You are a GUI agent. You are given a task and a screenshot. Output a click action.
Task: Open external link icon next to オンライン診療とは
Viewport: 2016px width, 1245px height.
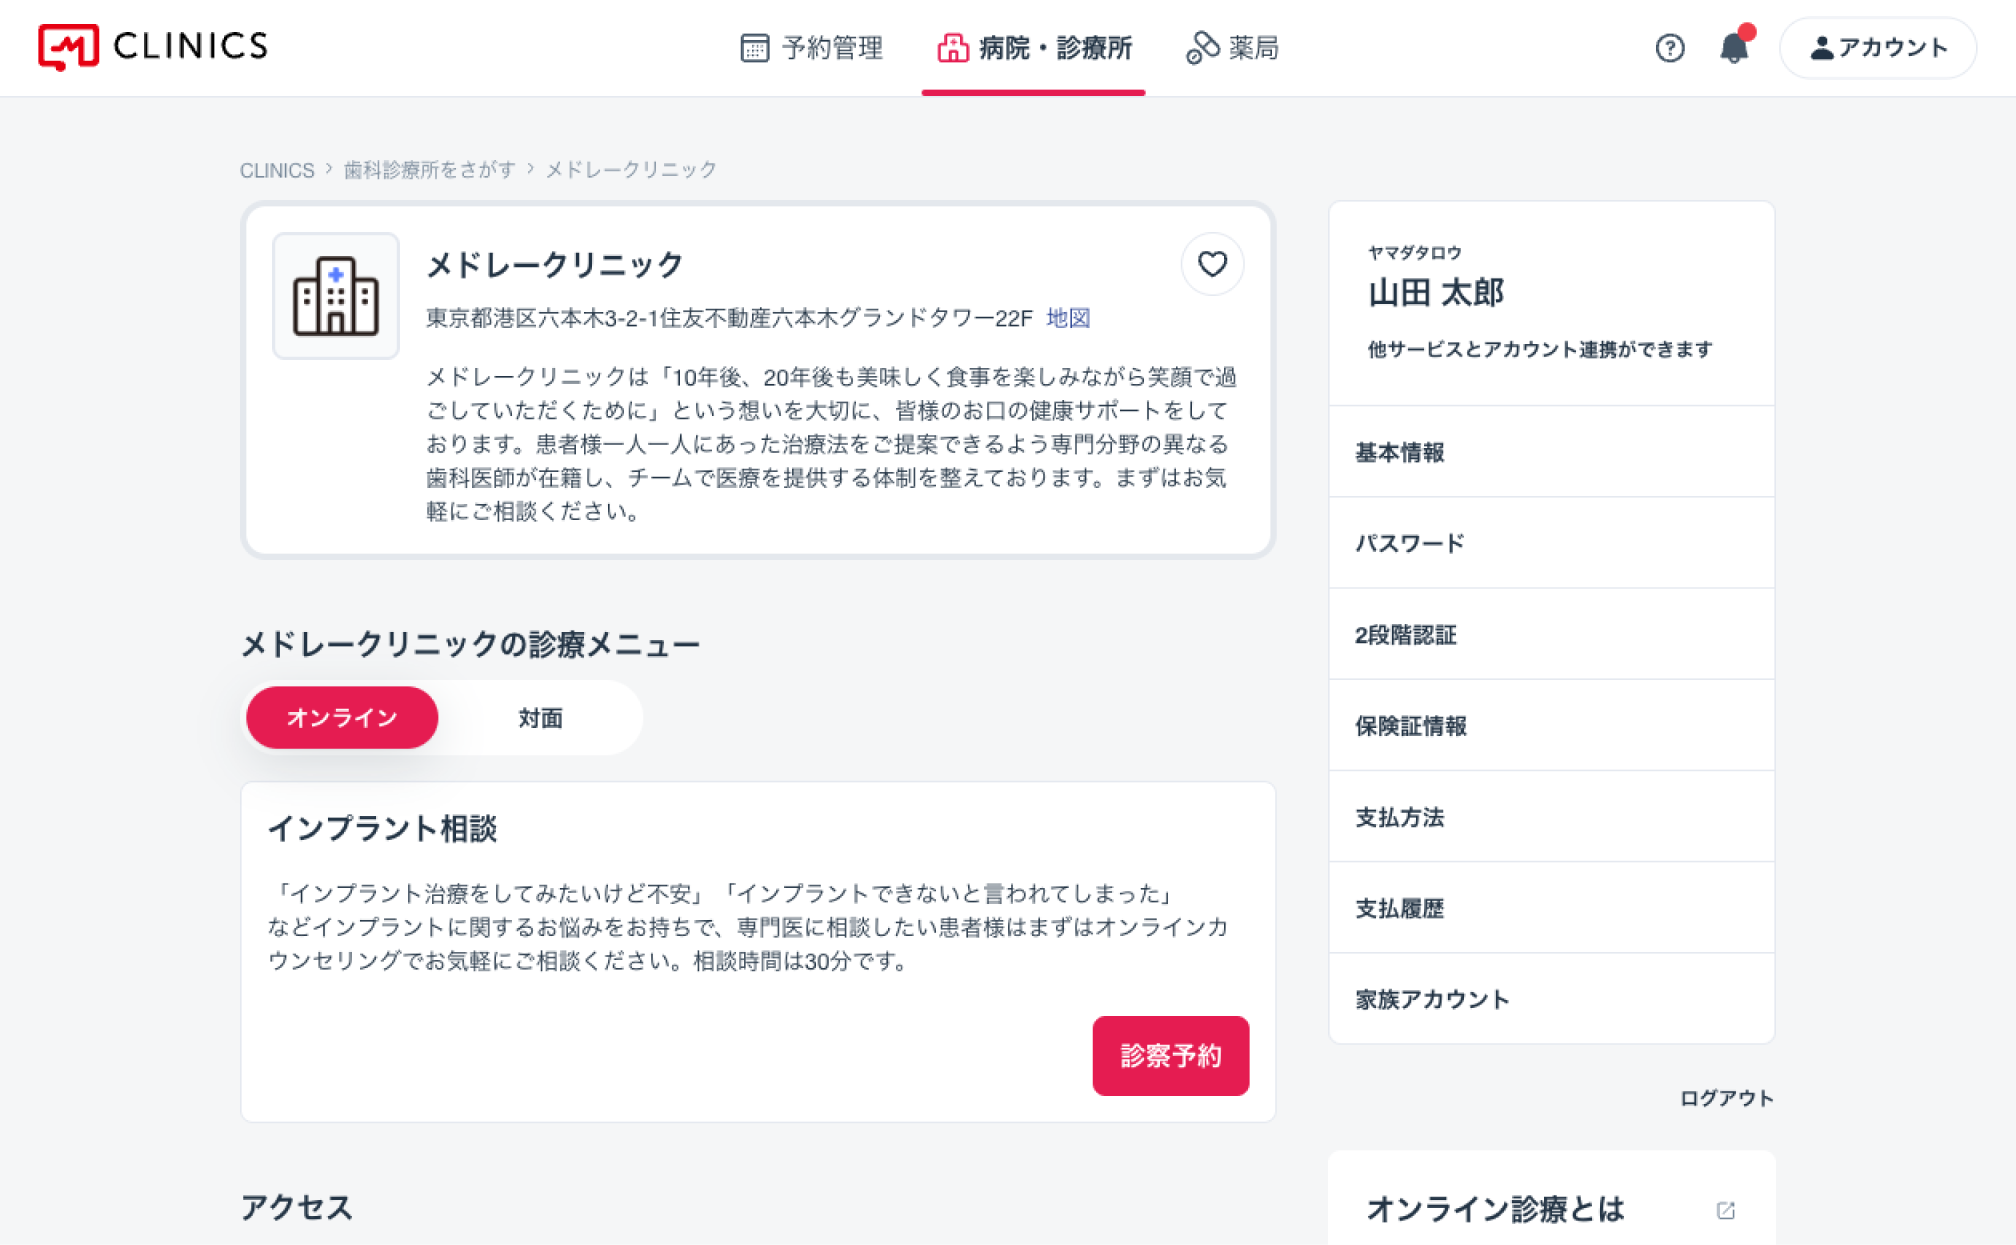point(1725,1210)
